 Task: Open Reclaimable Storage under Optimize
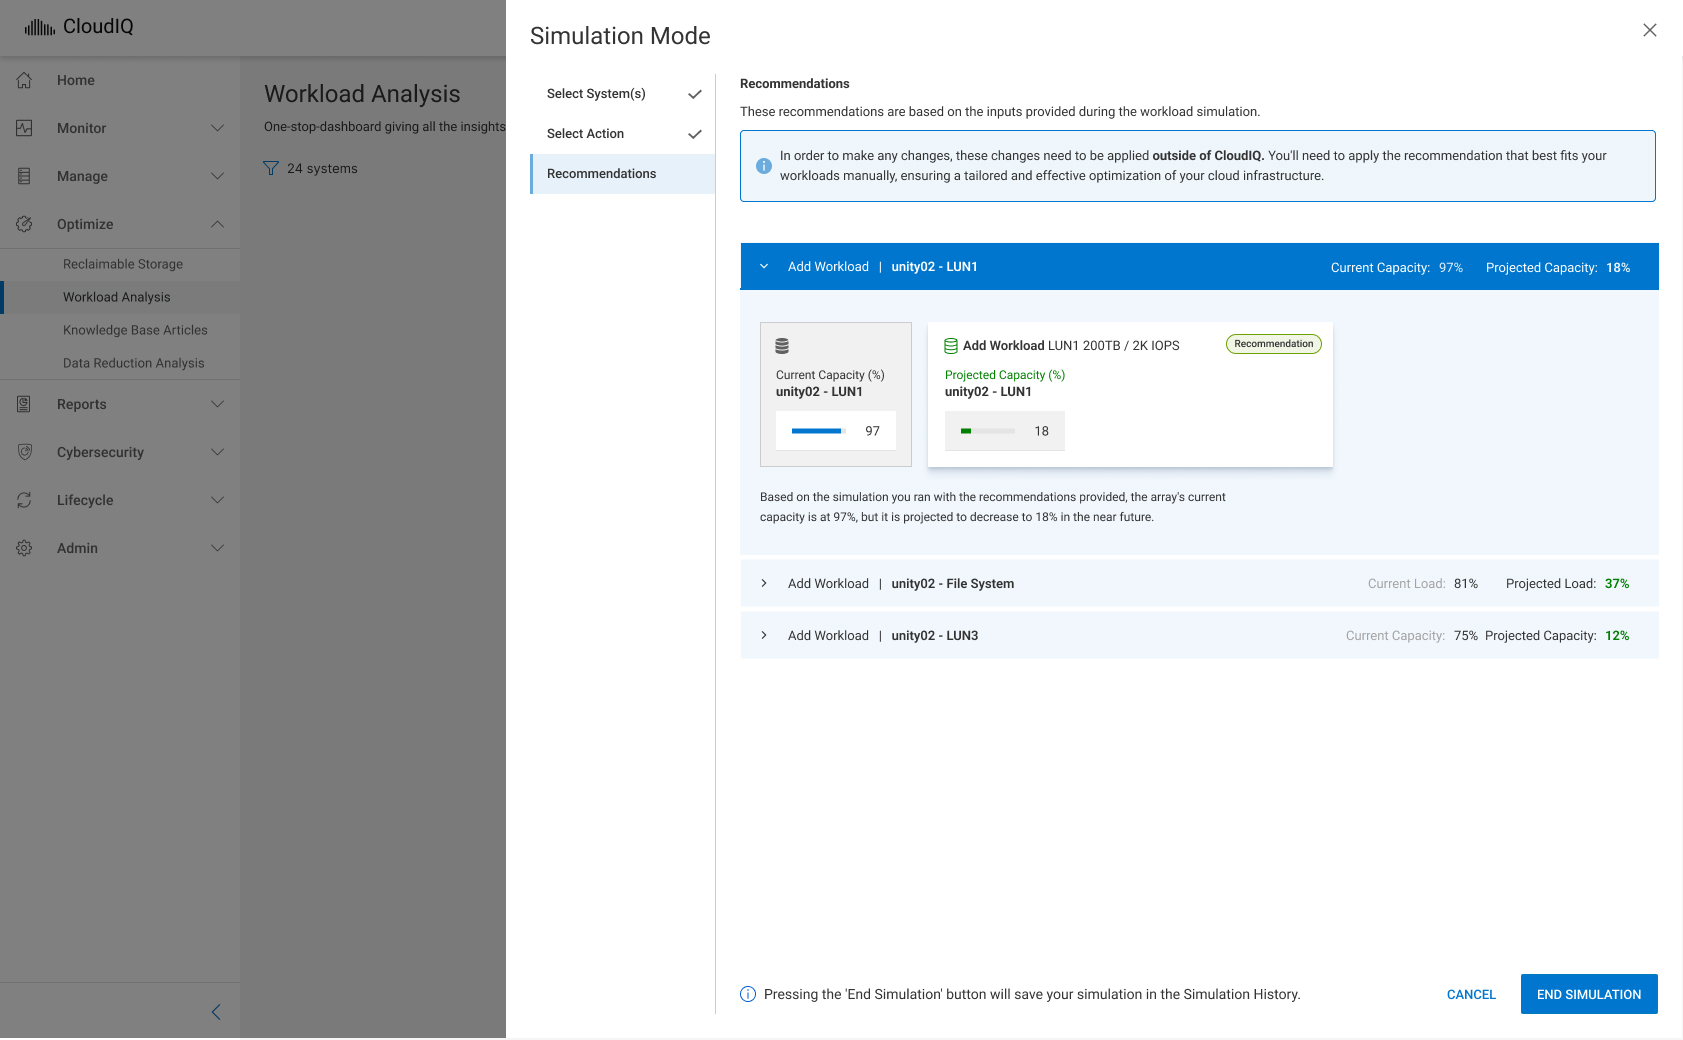tap(122, 264)
